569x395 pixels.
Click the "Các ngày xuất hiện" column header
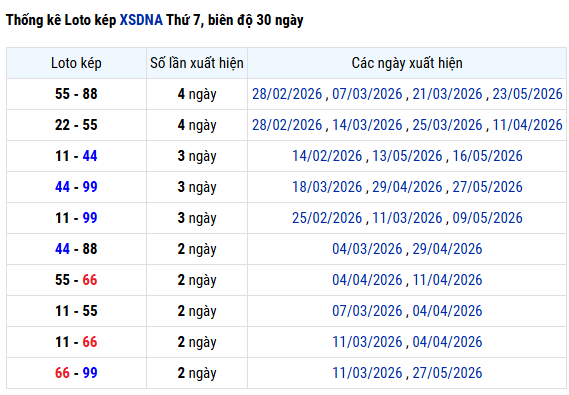click(407, 63)
